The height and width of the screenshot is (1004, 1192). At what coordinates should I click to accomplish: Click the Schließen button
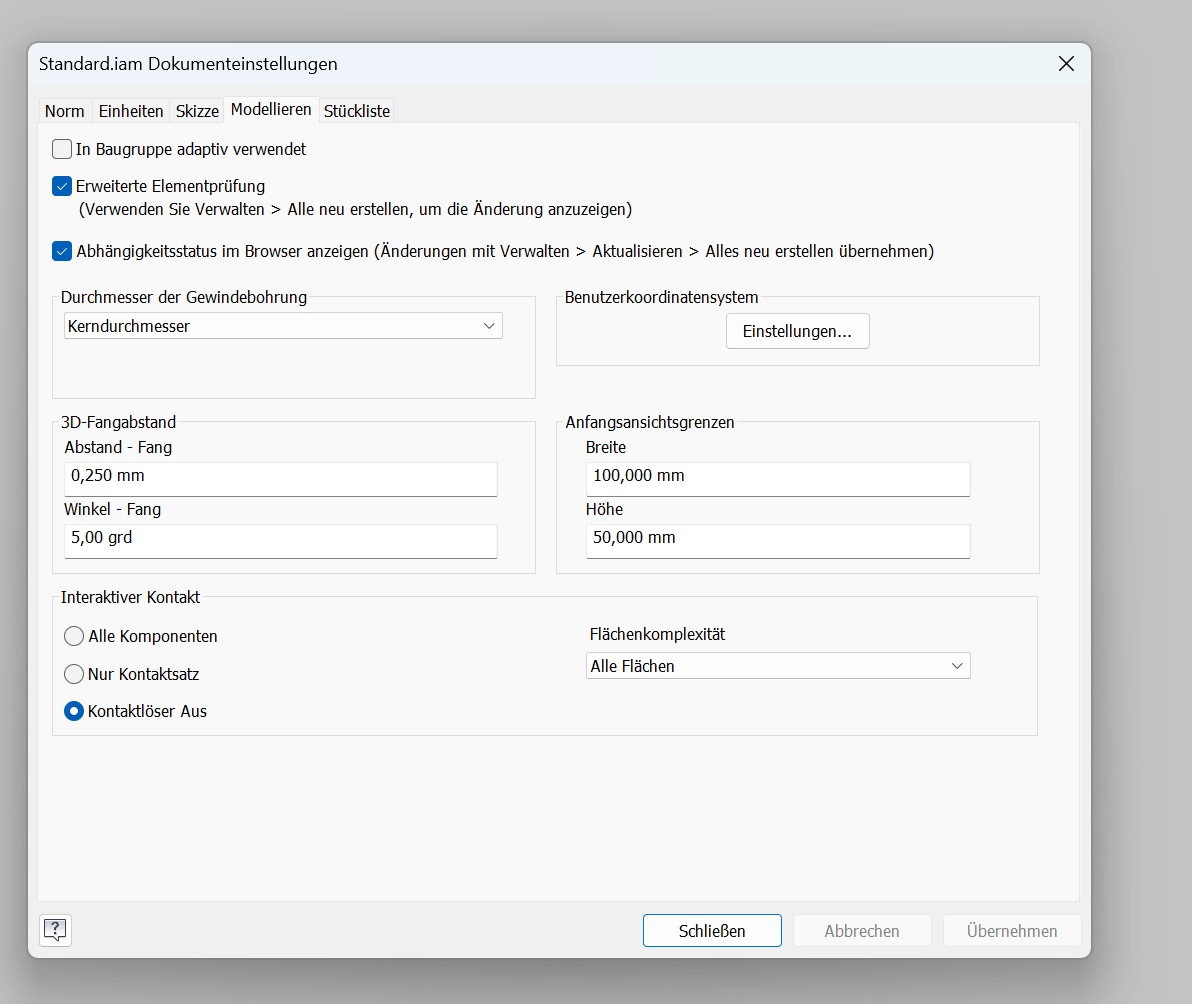(712, 930)
